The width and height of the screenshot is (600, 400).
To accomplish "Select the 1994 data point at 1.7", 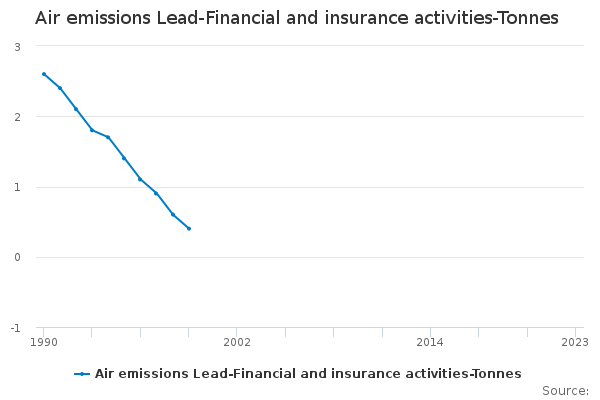I will (108, 137).
